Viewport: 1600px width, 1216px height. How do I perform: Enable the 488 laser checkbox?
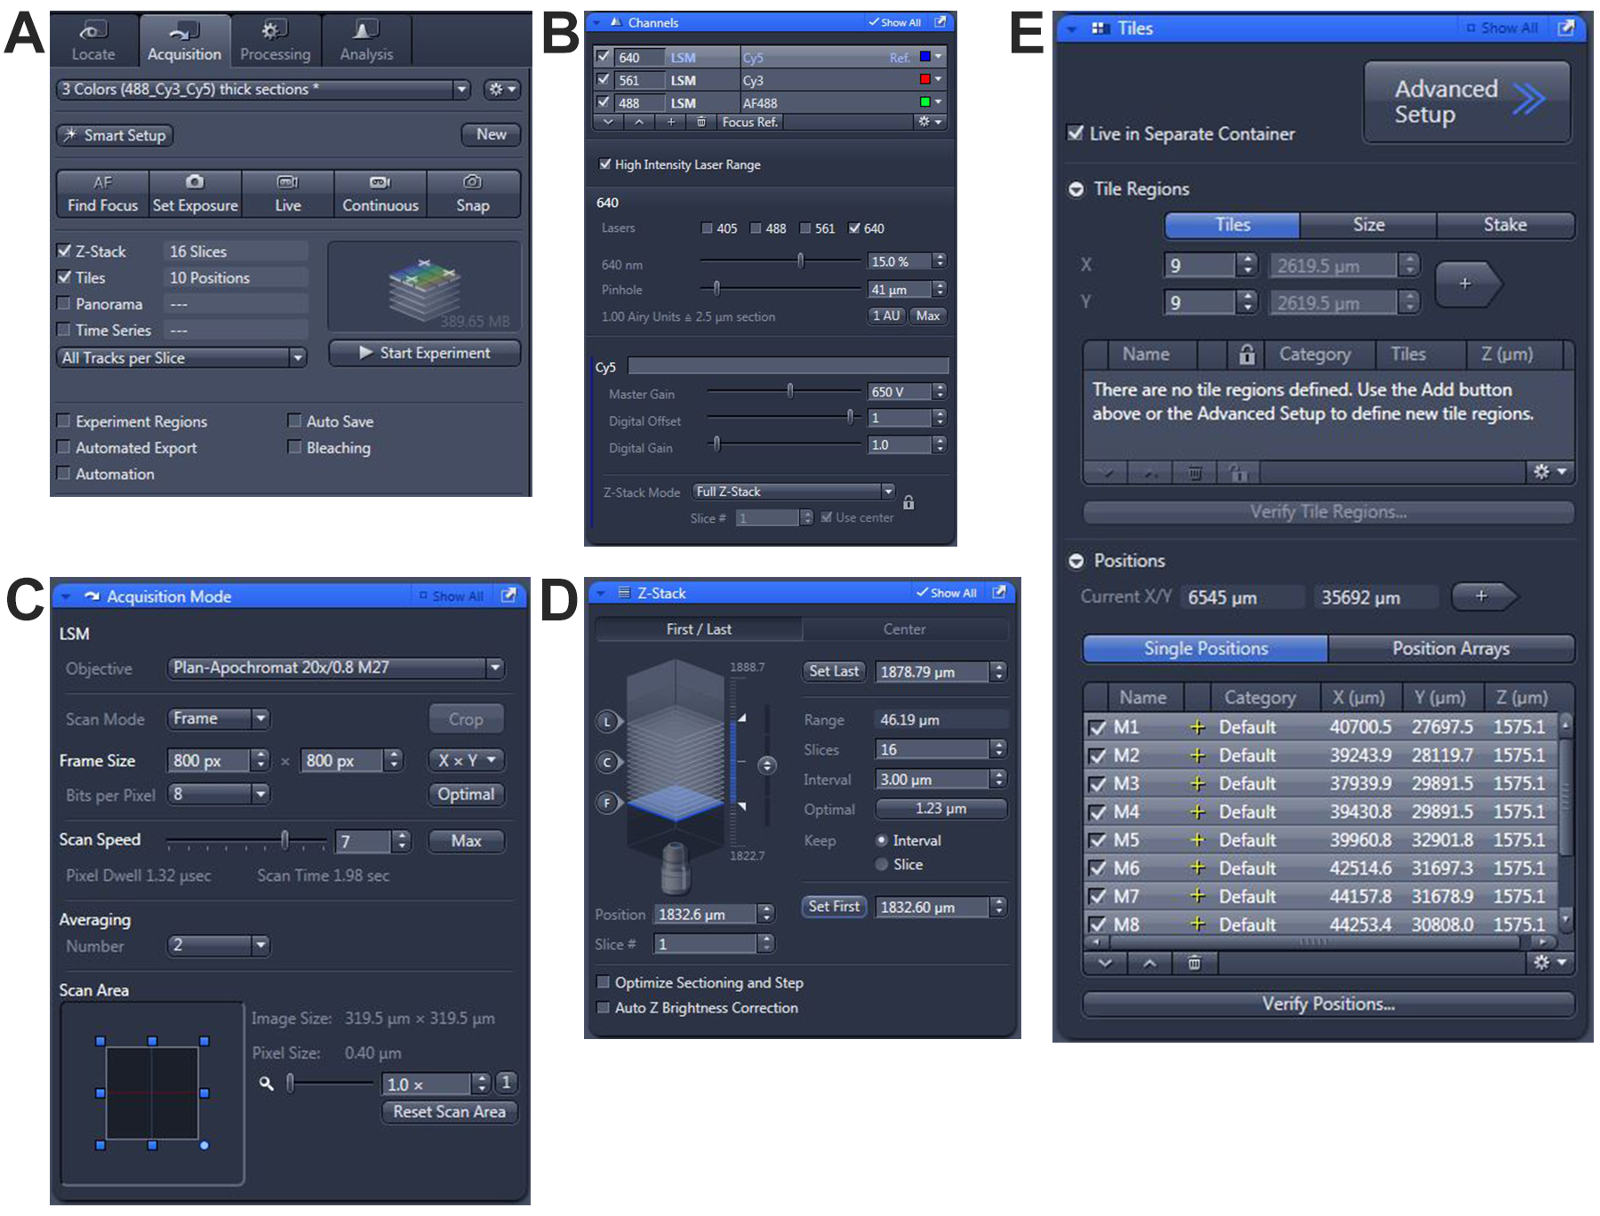[x=757, y=228]
